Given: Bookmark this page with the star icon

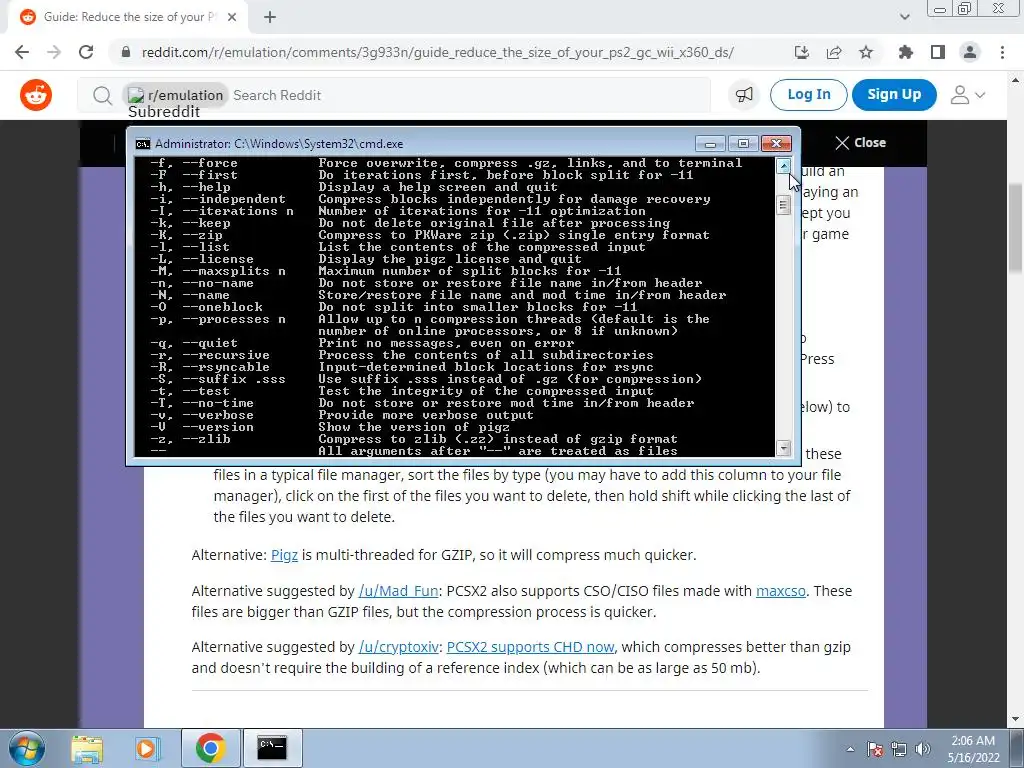Looking at the screenshot, I should click(866, 52).
